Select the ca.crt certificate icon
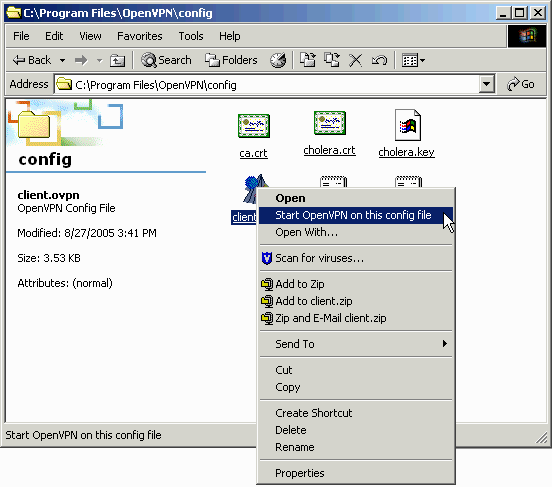 click(253, 125)
